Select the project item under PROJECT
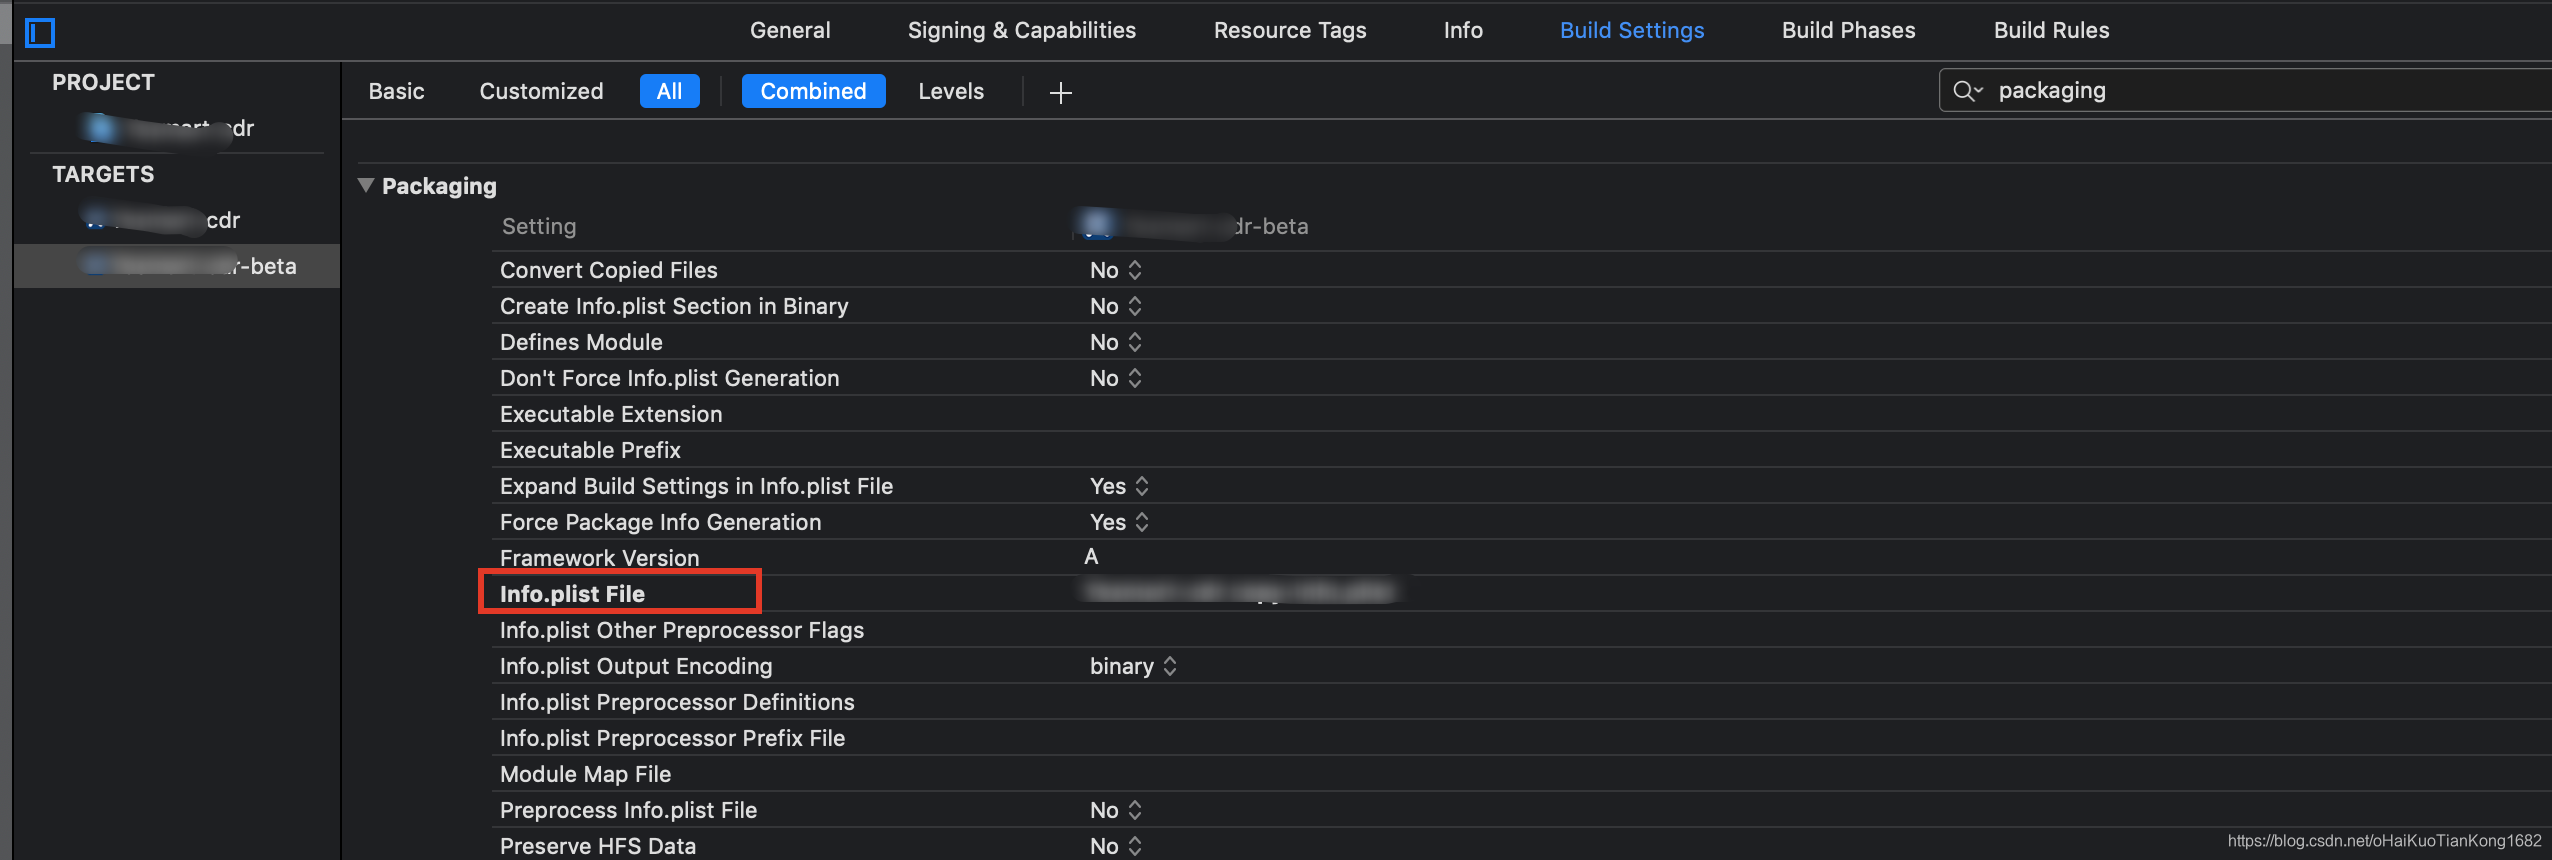Viewport: 2552px width, 860px height. tap(167, 128)
